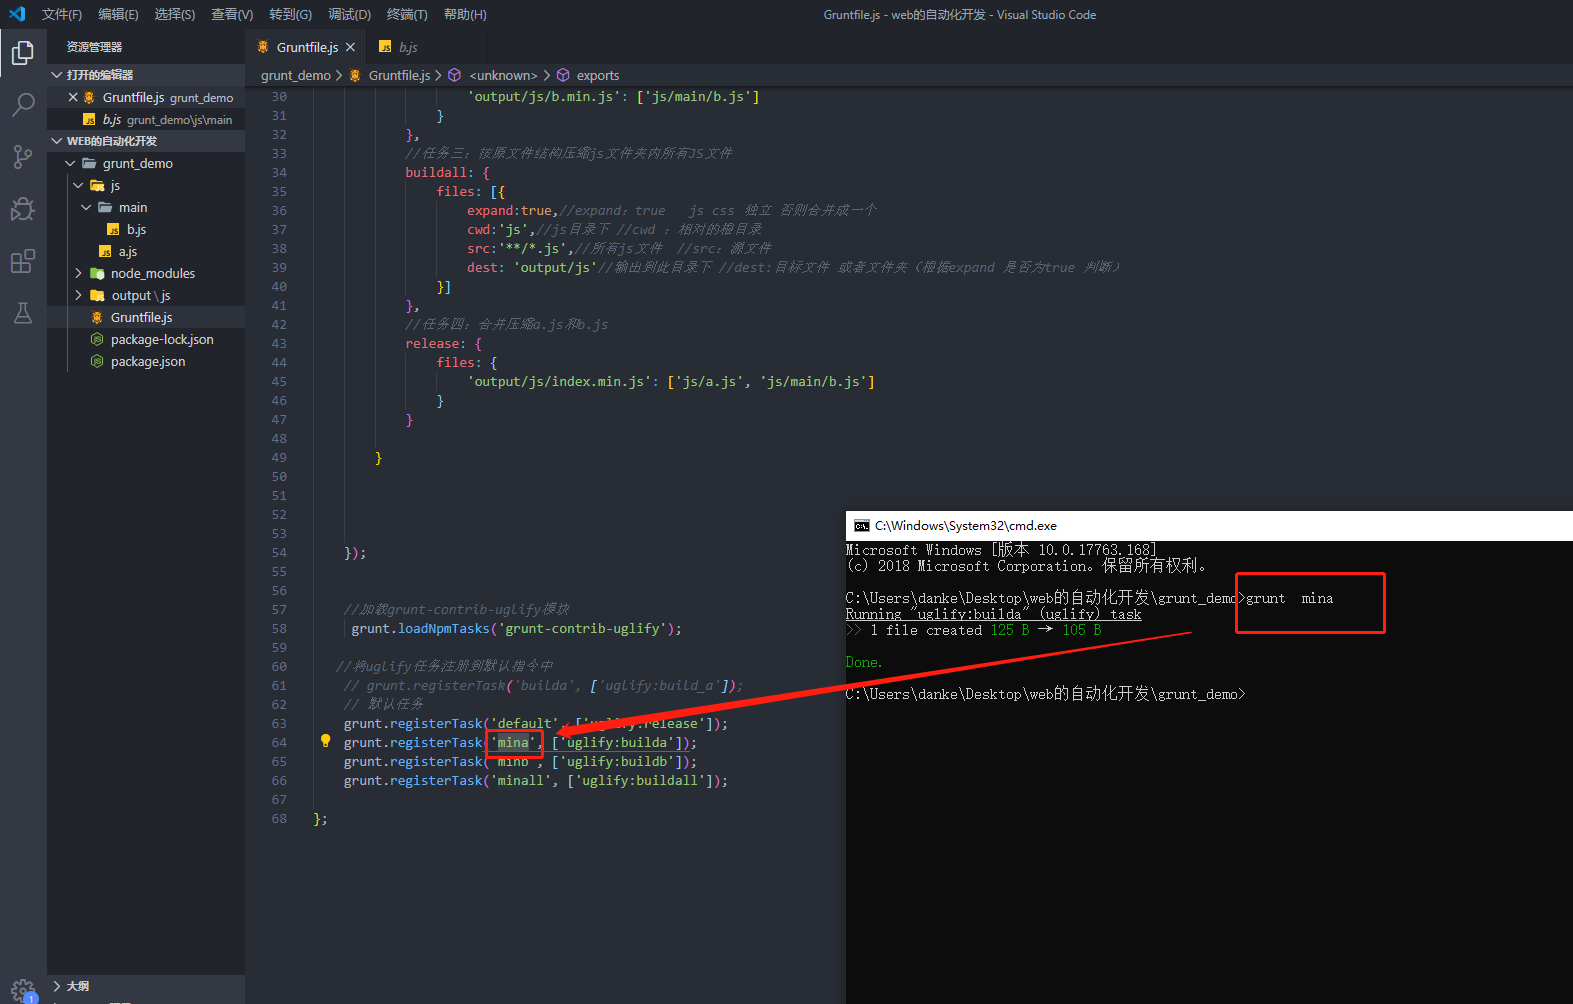Open the Debug view in activity bar
The image size is (1573, 1004).
(23, 208)
